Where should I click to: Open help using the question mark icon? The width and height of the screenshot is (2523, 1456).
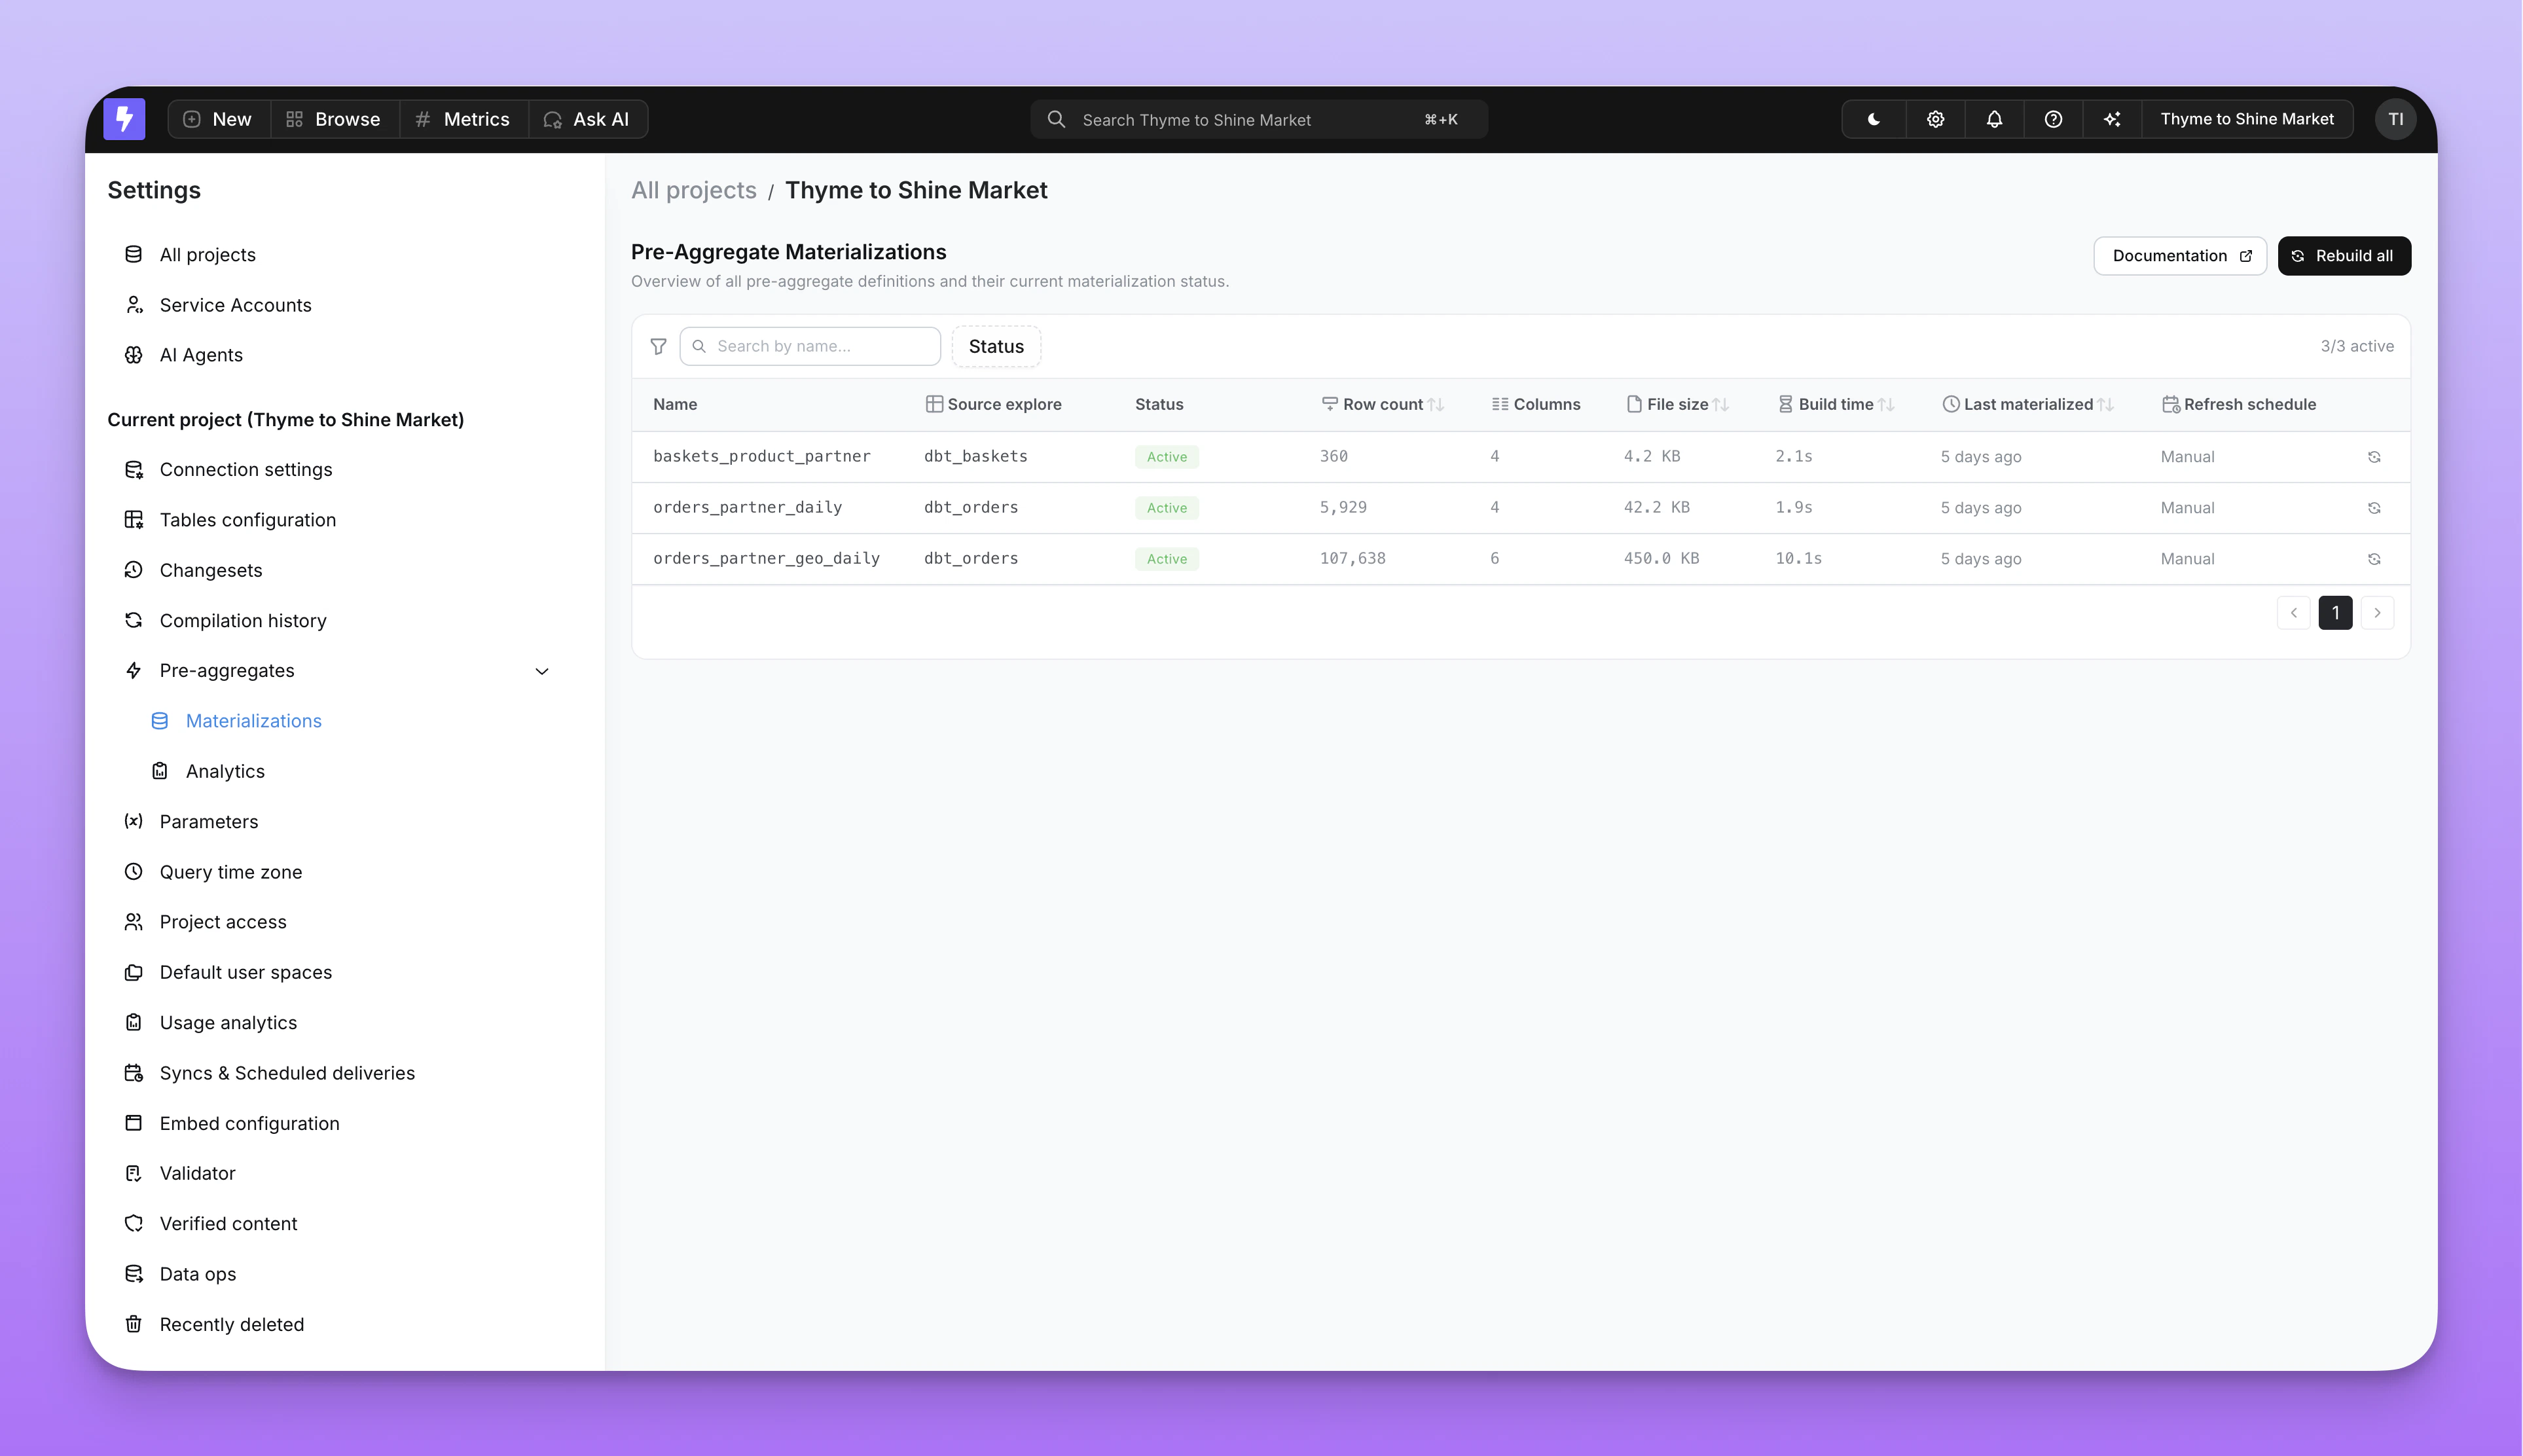(x=2054, y=119)
